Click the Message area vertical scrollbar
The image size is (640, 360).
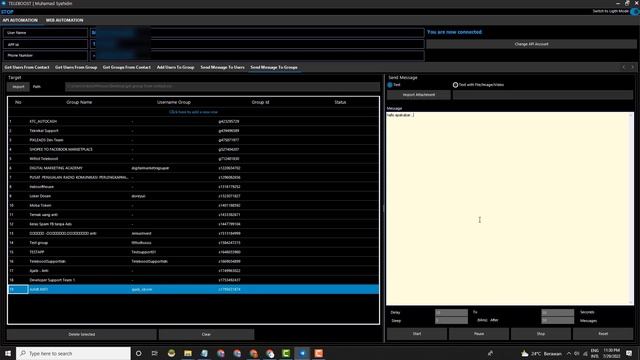[631, 208]
